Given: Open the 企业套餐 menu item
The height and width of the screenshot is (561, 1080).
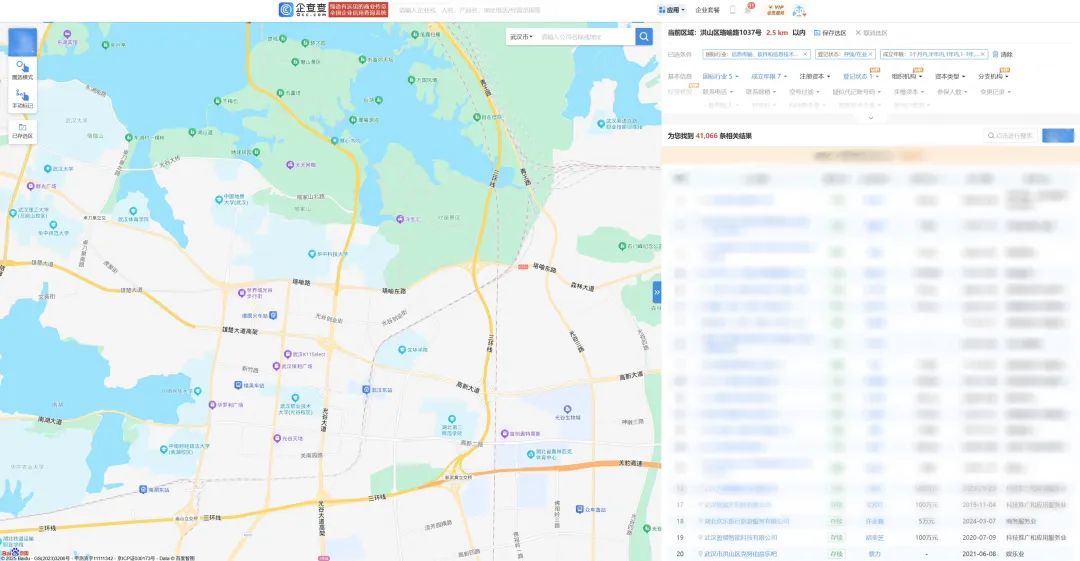Looking at the screenshot, I should pyautogui.click(x=707, y=10).
